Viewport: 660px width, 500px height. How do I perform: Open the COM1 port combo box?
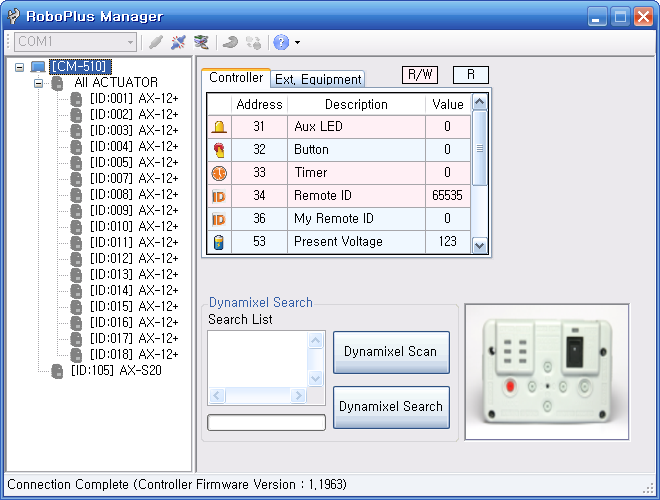75,42
